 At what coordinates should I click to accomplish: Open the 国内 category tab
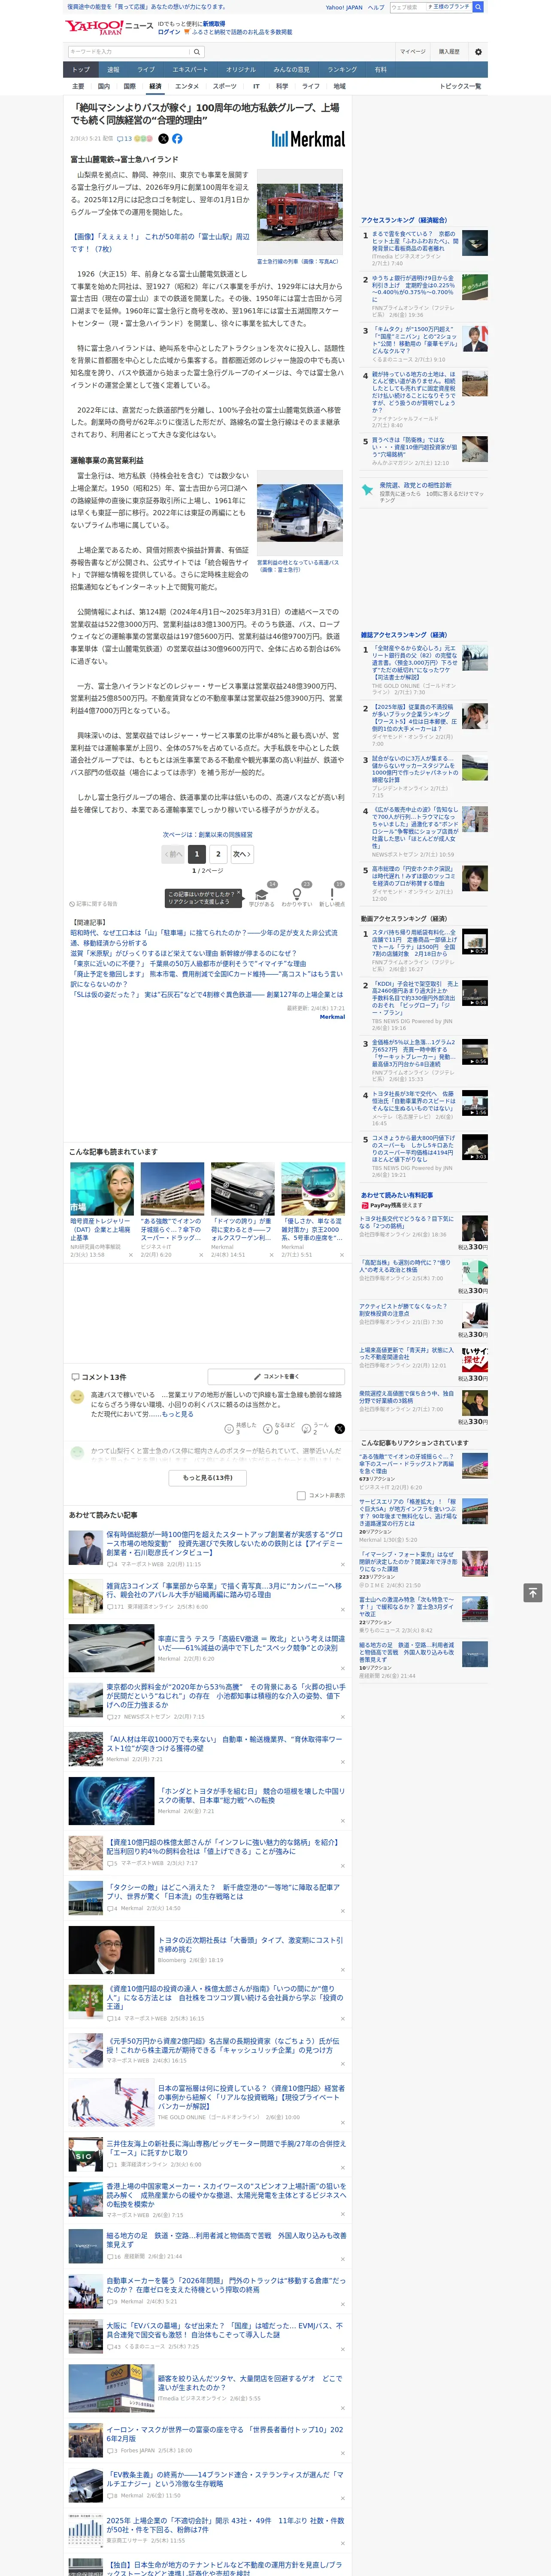pyautogui.click(x=104, y=86)
